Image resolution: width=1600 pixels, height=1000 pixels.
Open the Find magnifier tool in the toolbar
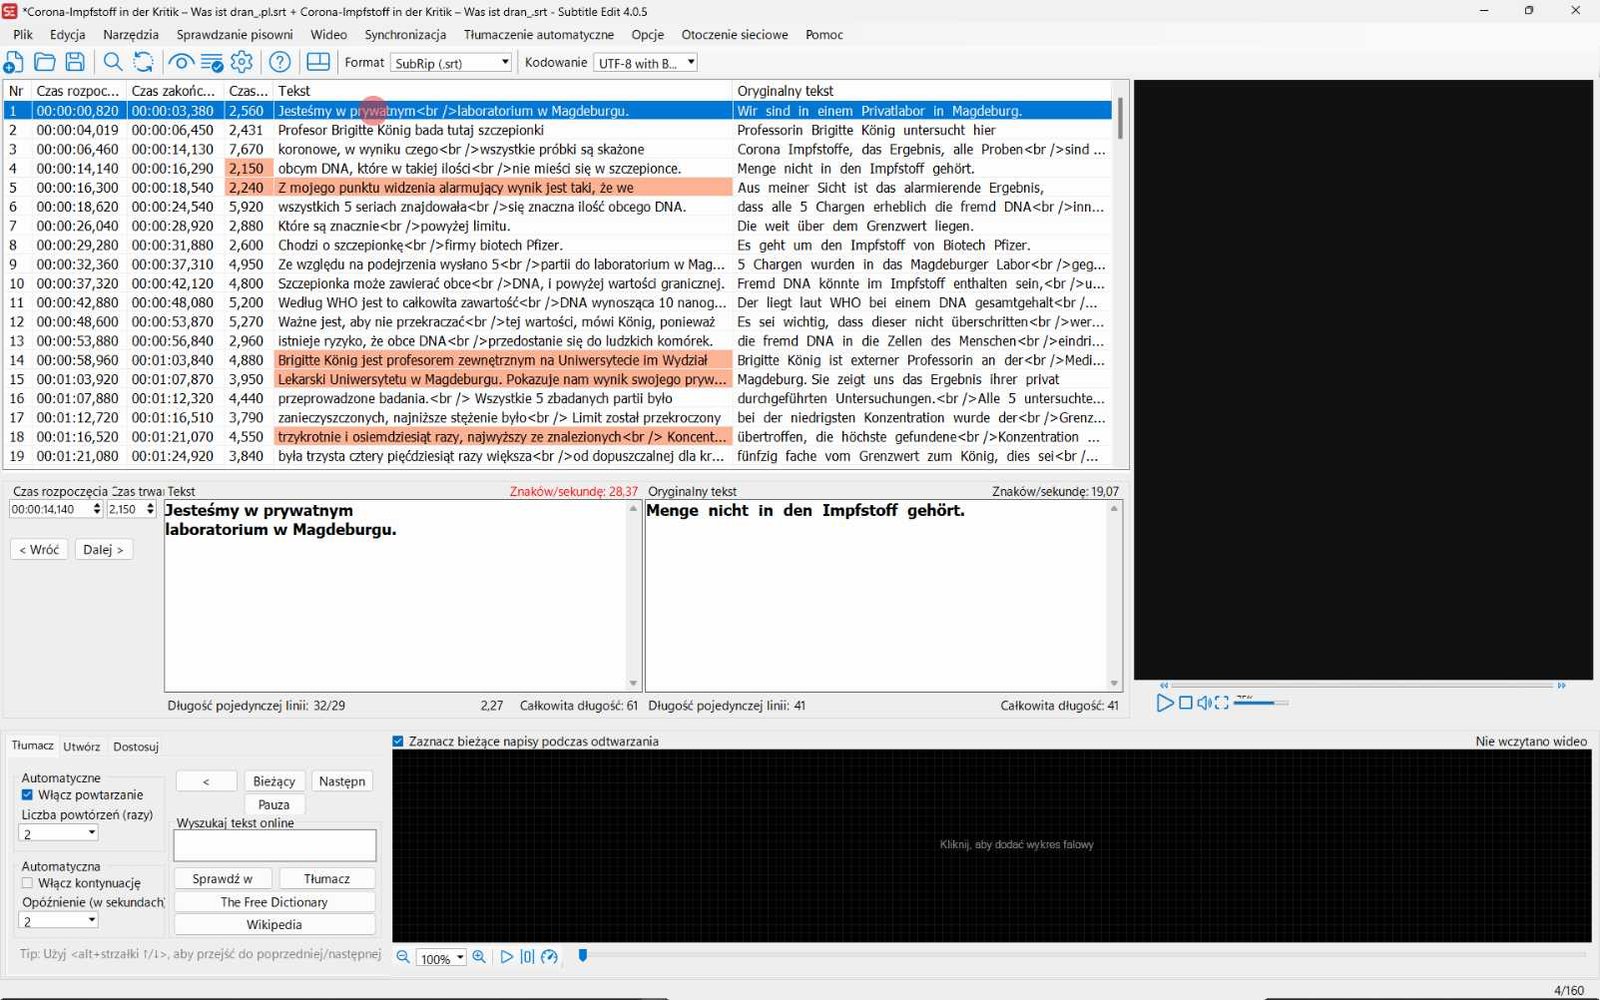click(113, 62)
